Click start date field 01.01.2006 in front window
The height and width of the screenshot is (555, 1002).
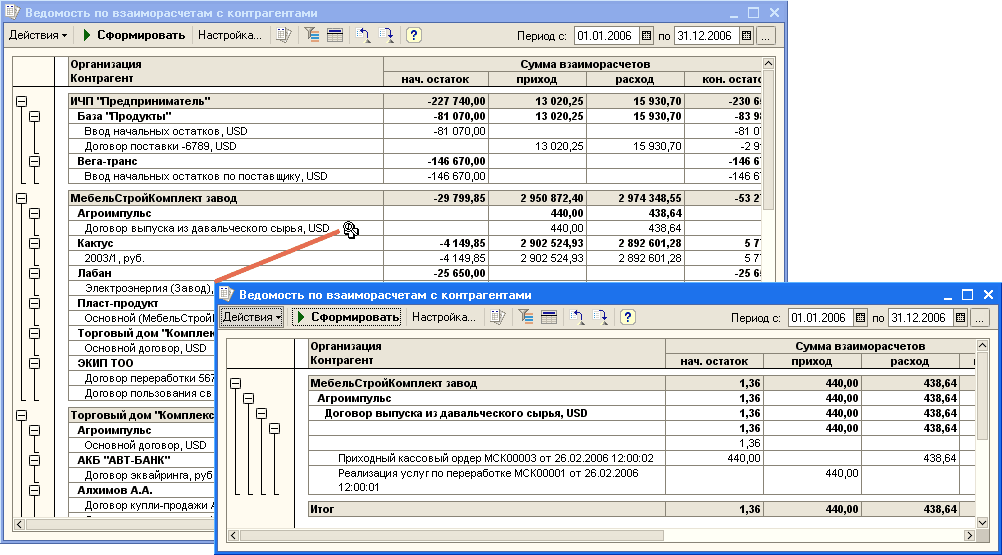821,317
